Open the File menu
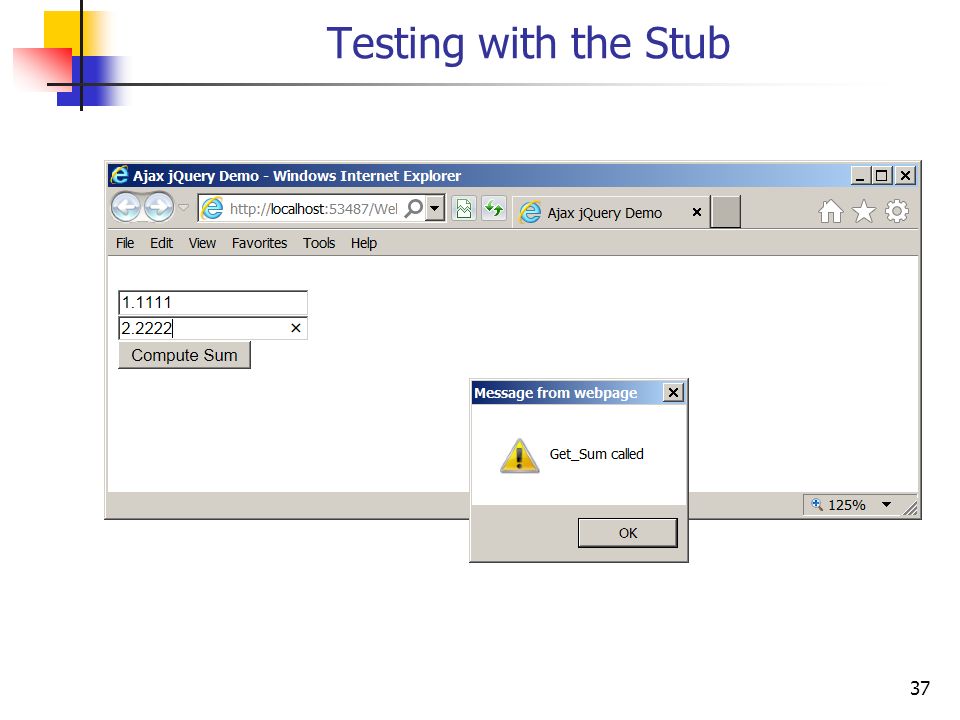Viewport: 960px width, 720px height. [x=125, y=243]
